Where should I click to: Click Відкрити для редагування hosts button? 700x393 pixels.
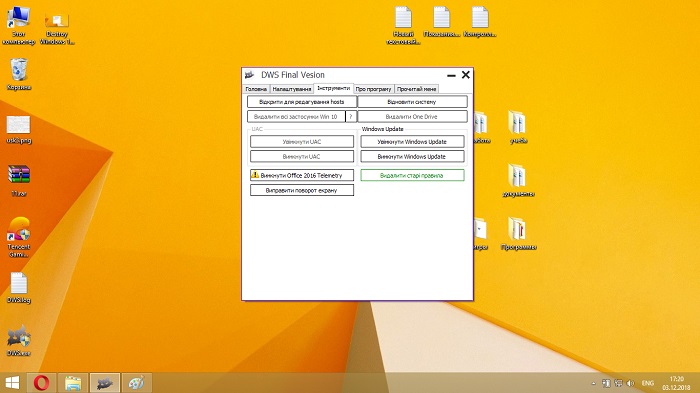click(x=302, y=102)
